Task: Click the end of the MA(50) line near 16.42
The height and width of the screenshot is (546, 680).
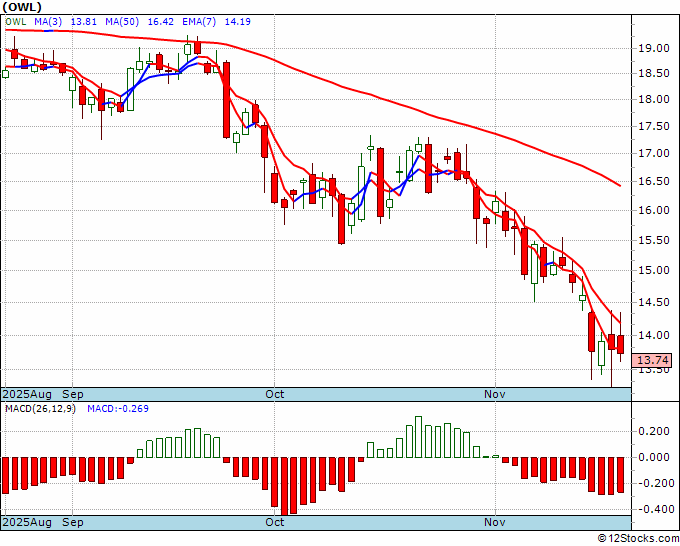Action: 620,186
